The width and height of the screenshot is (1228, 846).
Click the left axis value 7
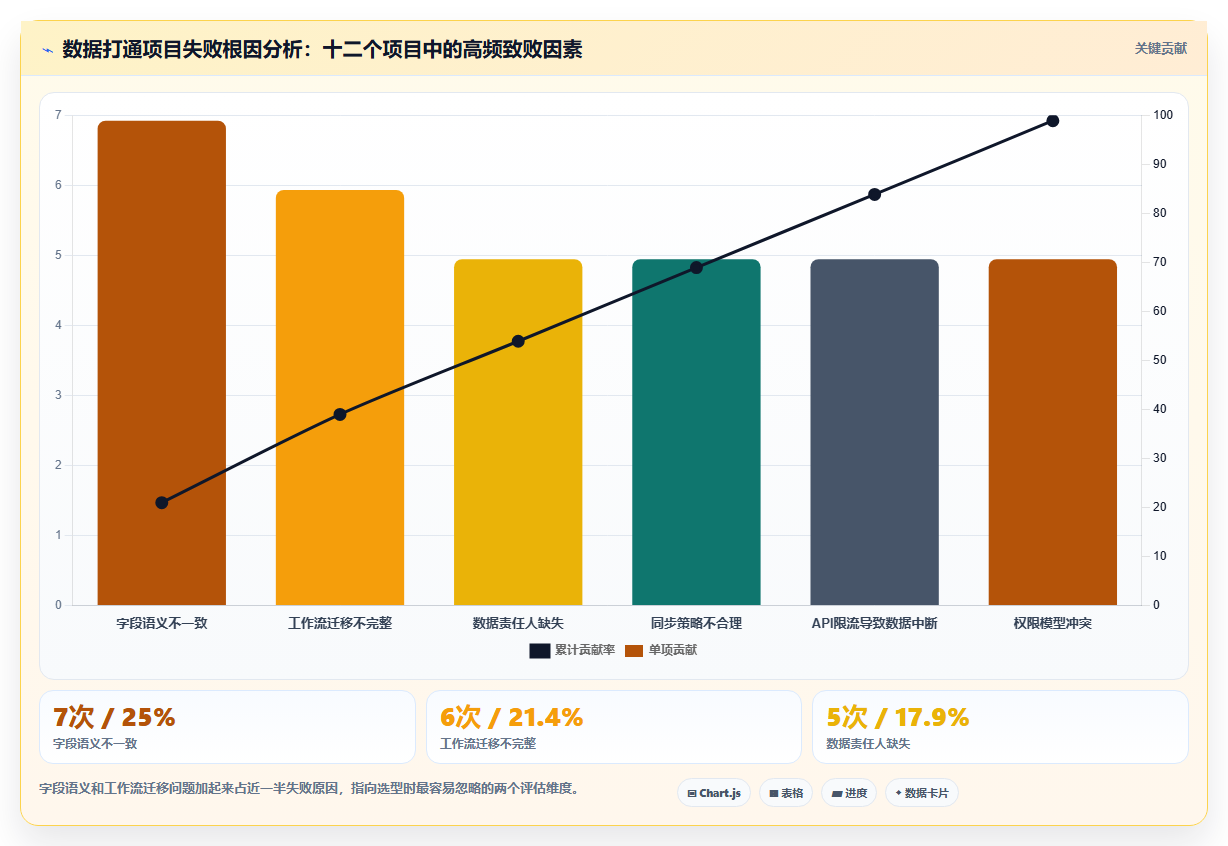58,115
